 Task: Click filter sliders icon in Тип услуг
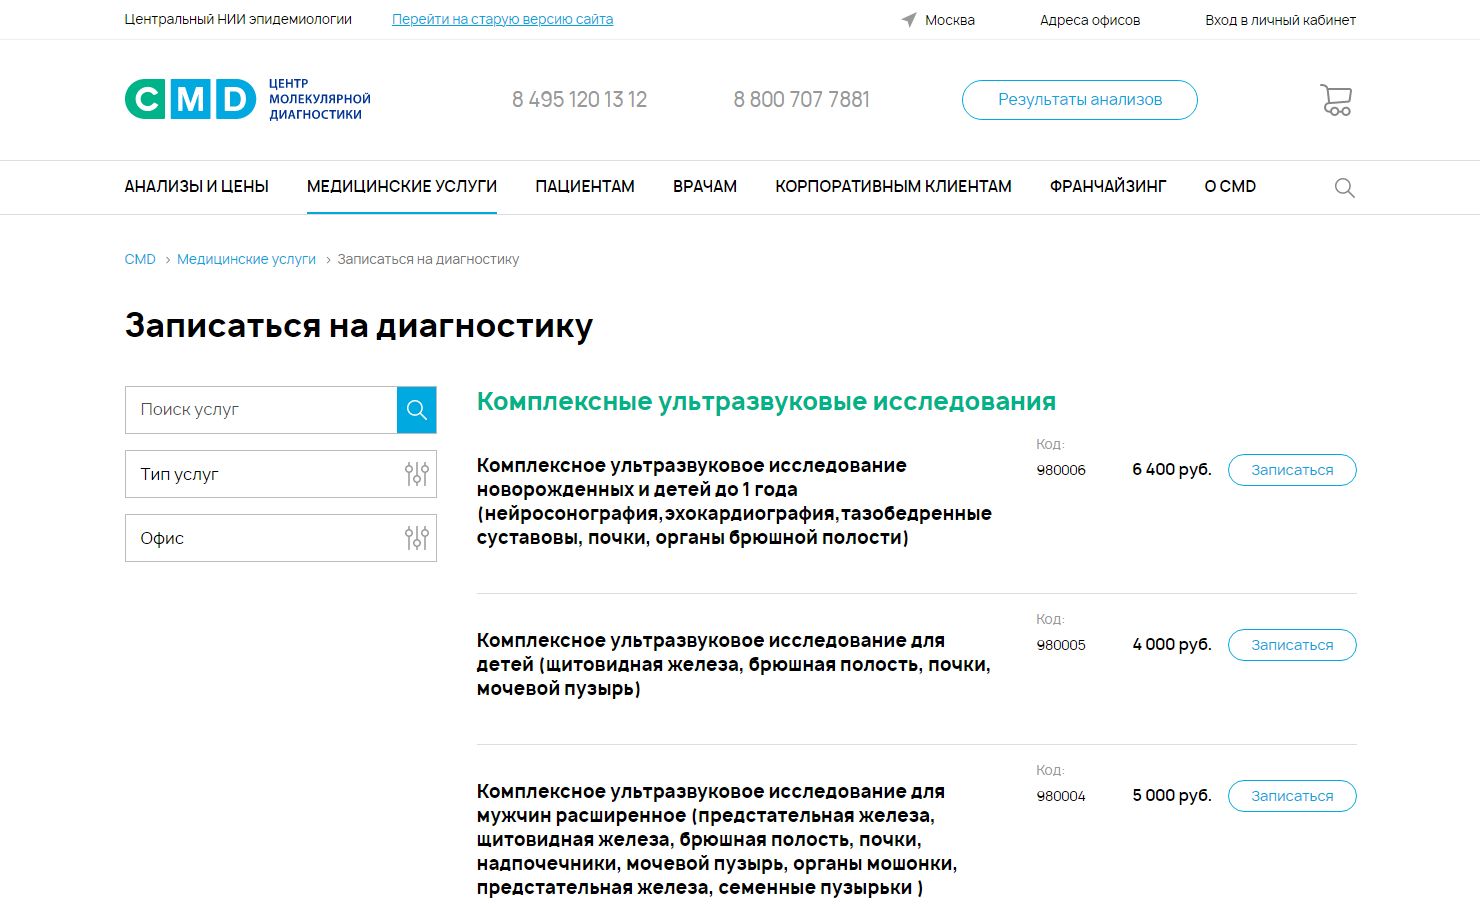pos(416,474)
